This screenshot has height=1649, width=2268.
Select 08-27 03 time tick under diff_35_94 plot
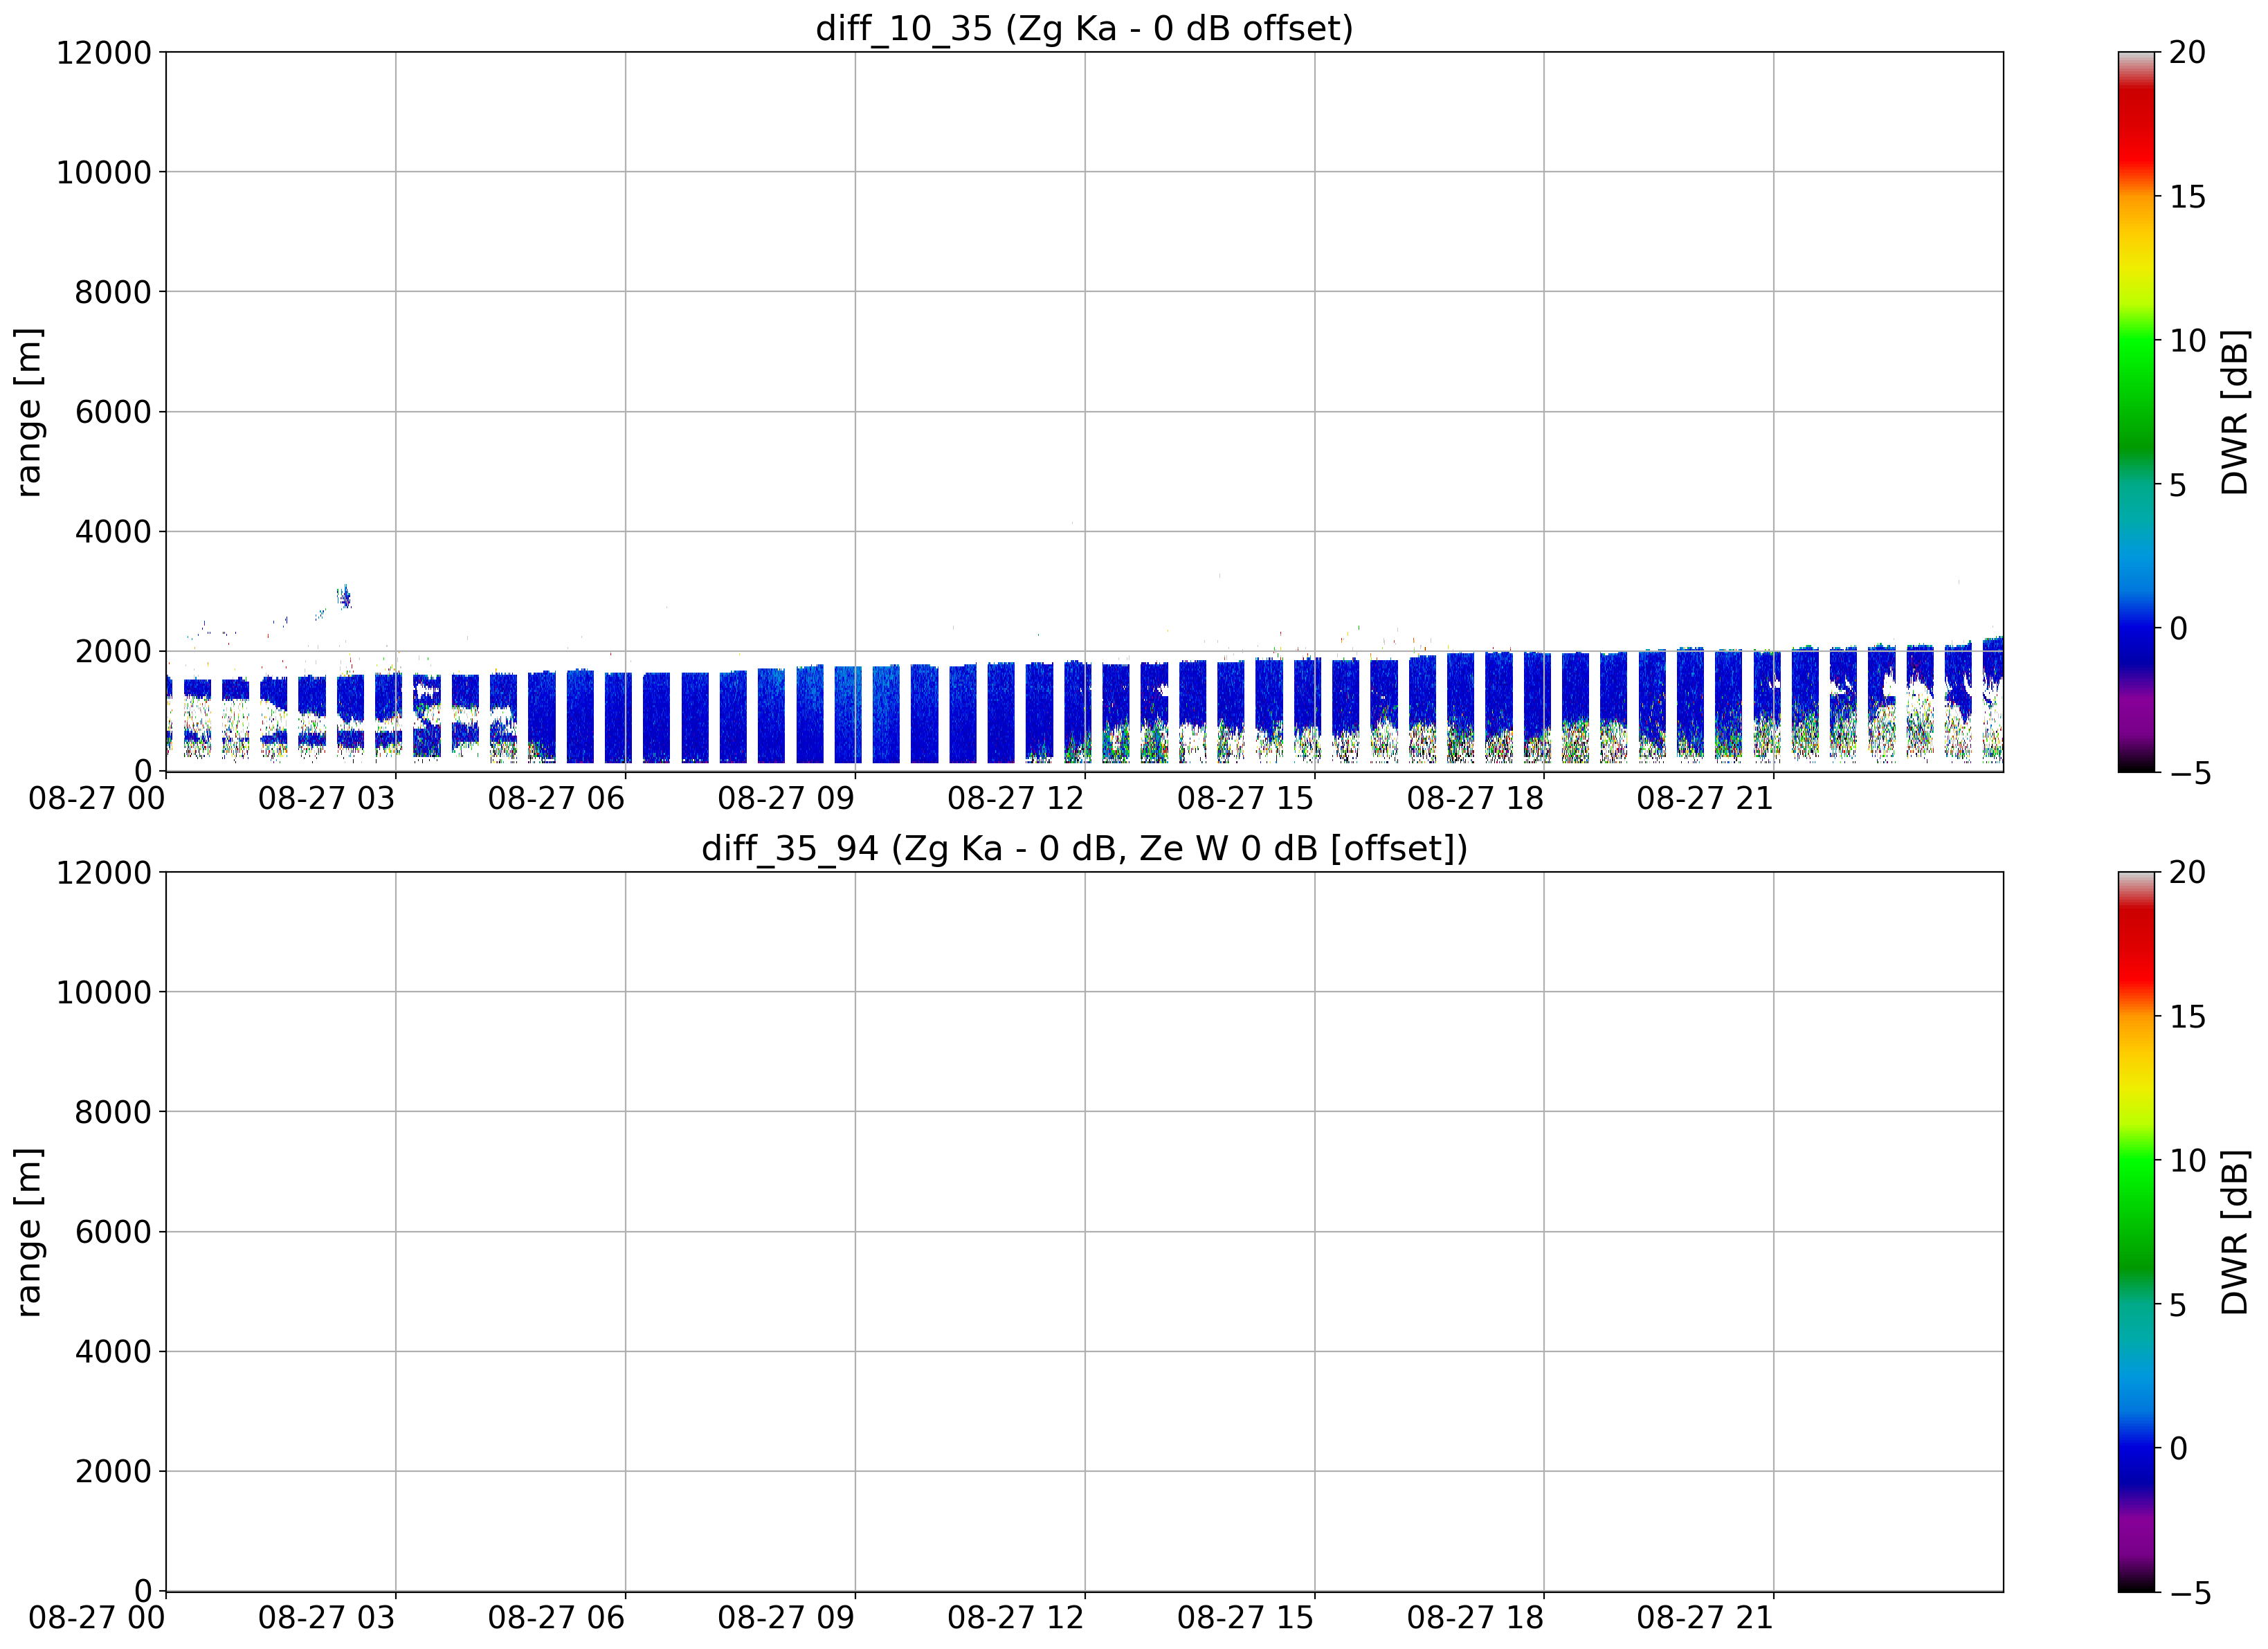[327, 1618]
